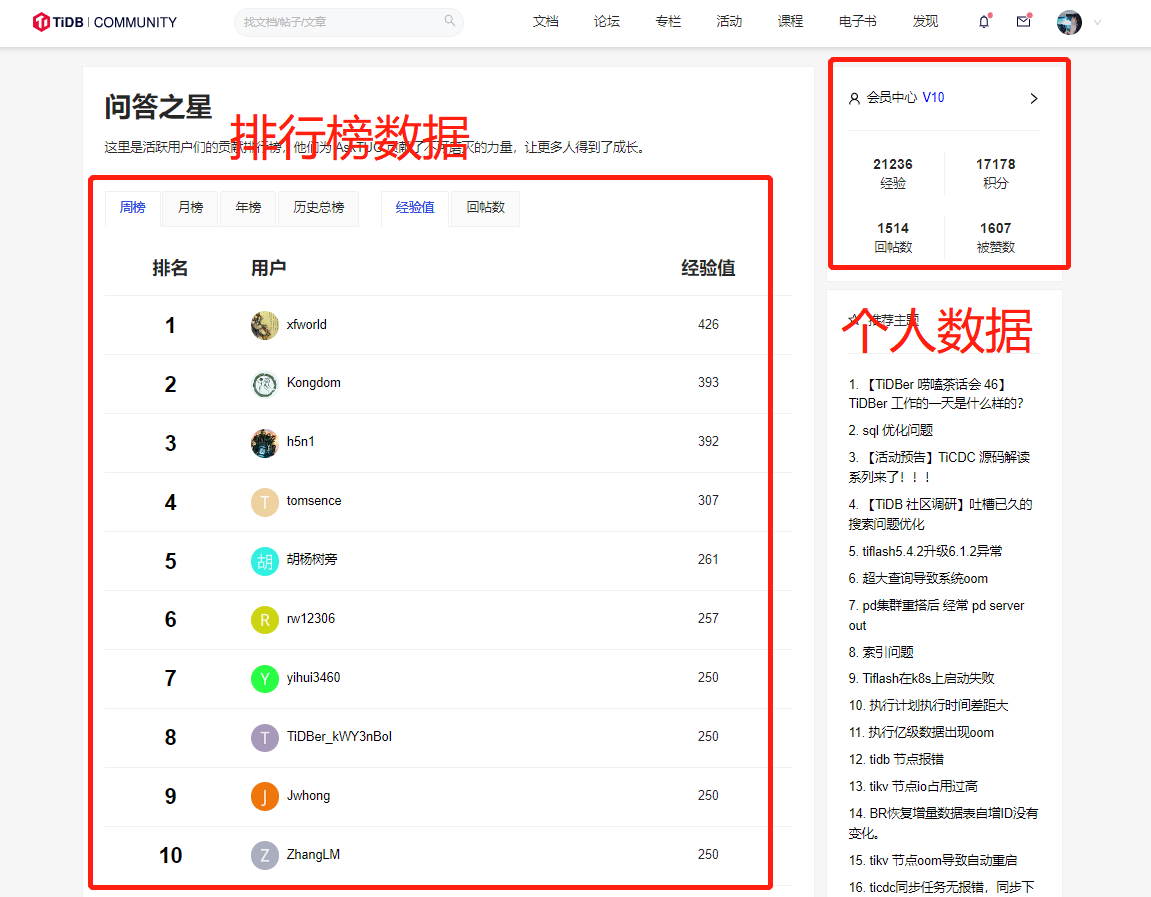Open the messages envelope icon
The width and height of the screenshot is (1151, 897).
point(1023,21)
